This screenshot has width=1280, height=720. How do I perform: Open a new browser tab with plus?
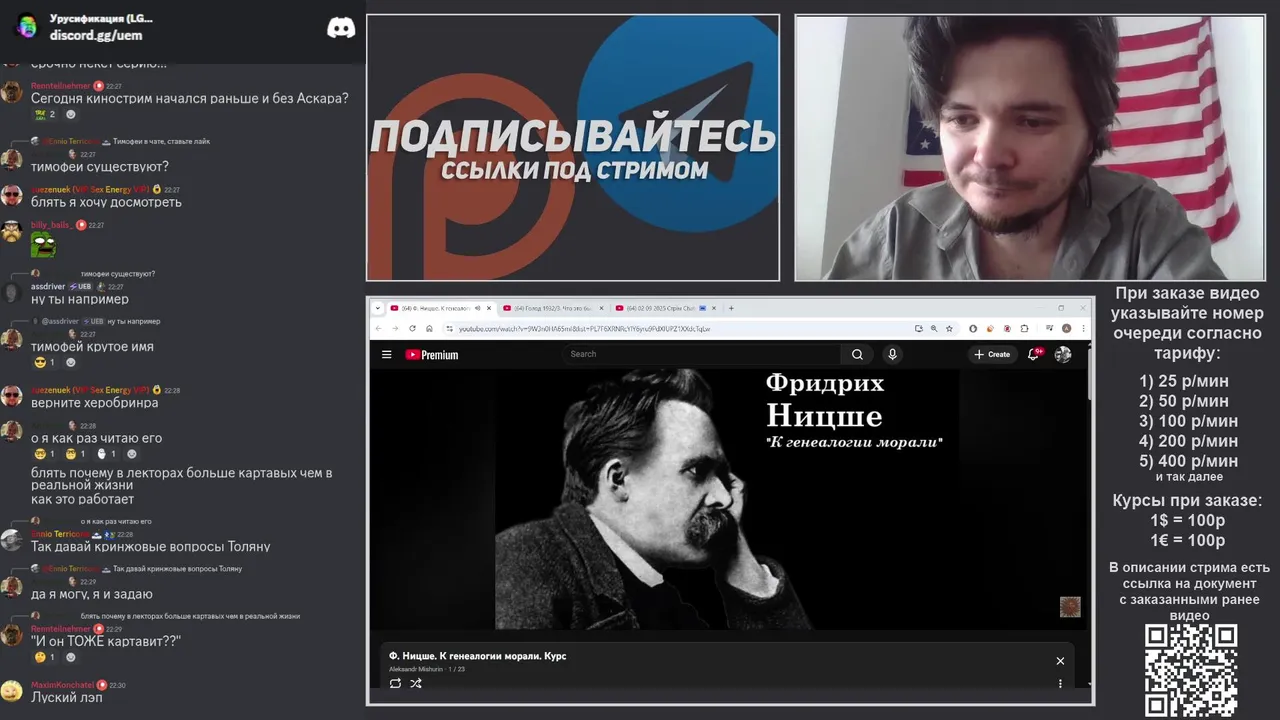pyautogui.click(x=731, y=308)
